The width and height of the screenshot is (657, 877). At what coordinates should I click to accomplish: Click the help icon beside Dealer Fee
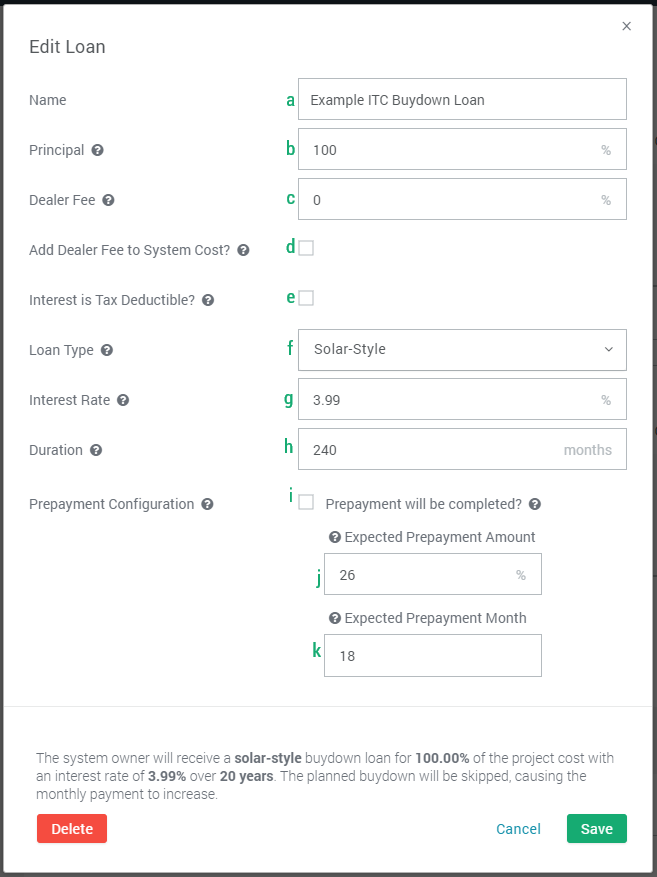[109, 200]
